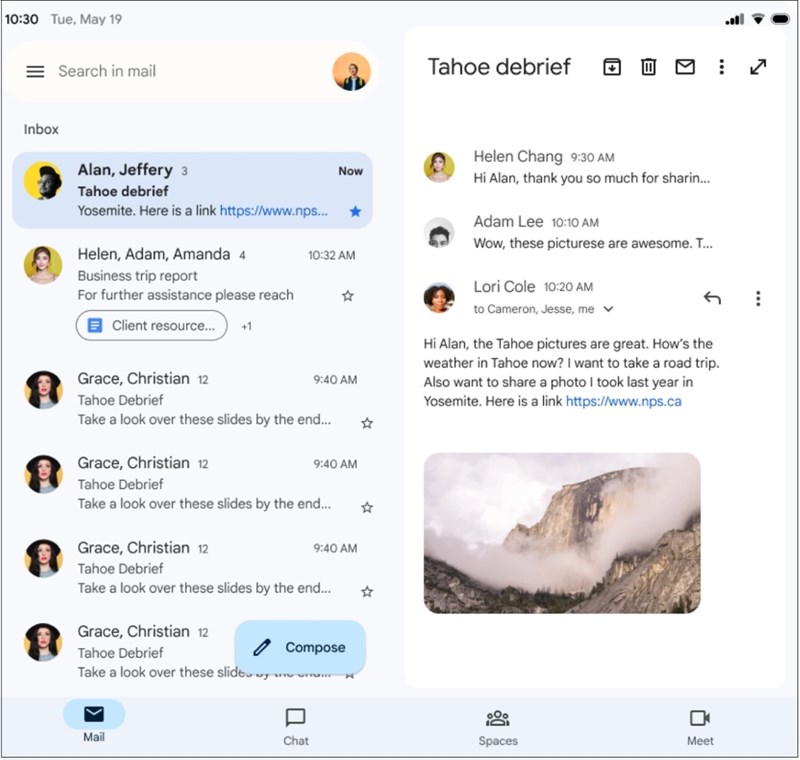Delete the open Tahoe debrief email
The width and height of the screenshot is (800, 760).
(x=648, y=67)
